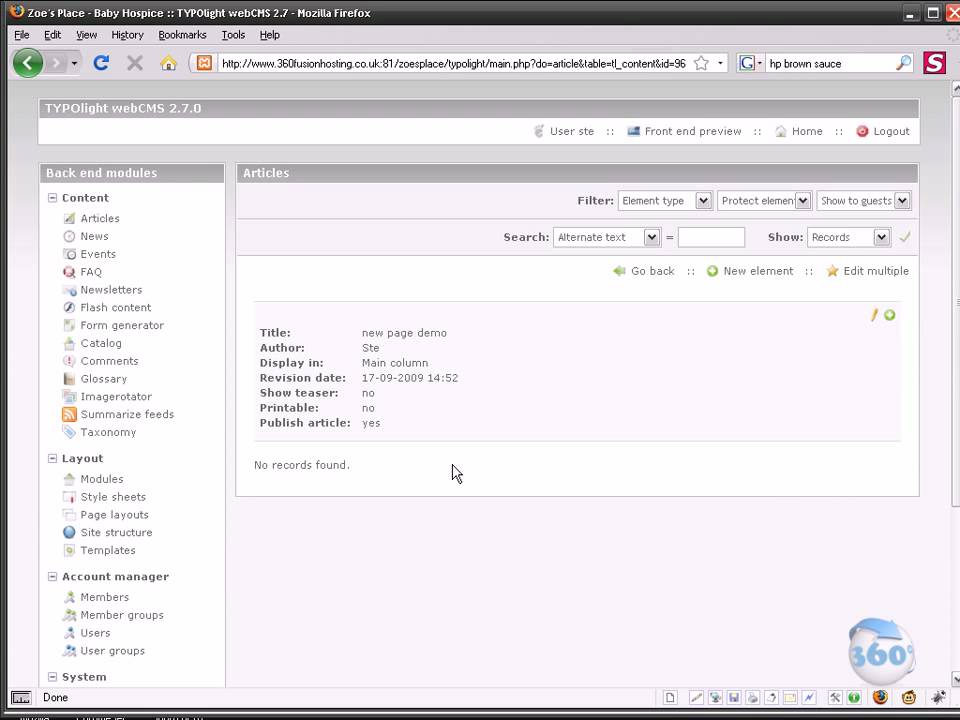
Task: Click the Stop loading X icon
Action: click(x=135, y=63)
